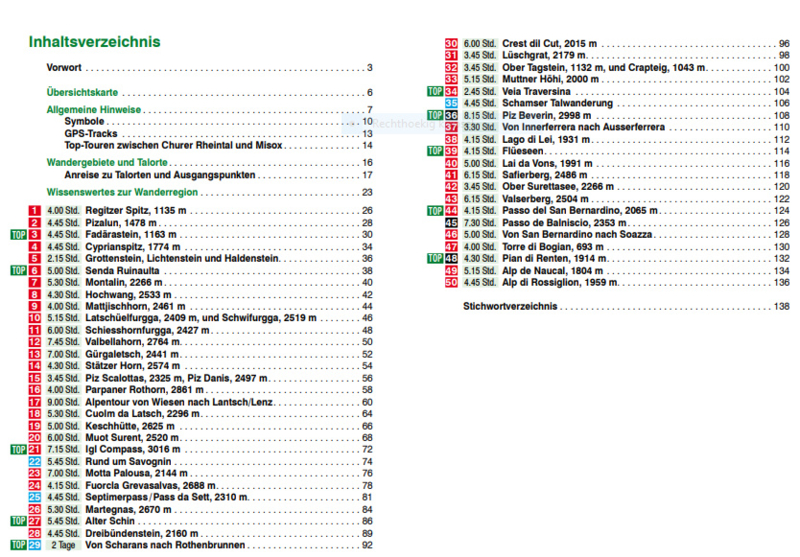Select Lago di Lei, 1931 m entry
Image resolution: width=800 pixels, height=557 pixels.
(x=546, y=139)
